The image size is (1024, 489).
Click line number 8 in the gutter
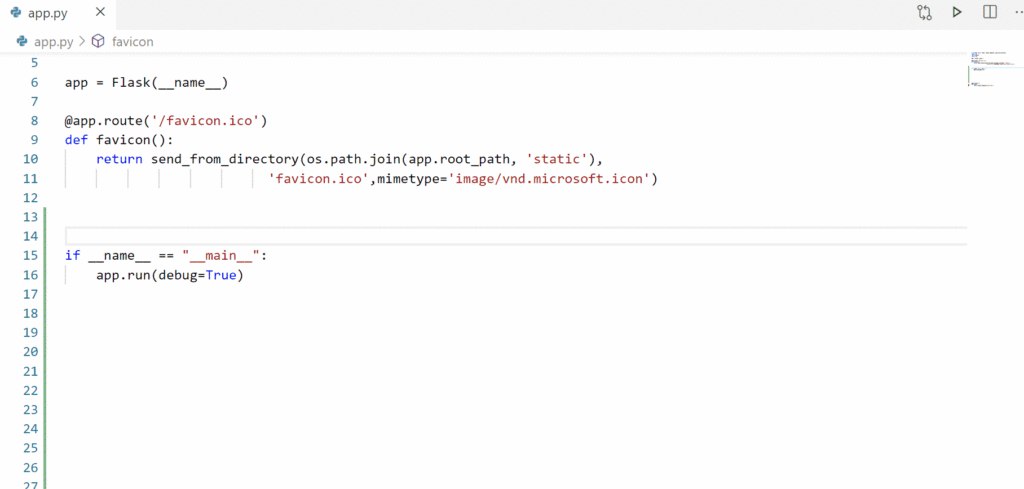coord(34,121)
